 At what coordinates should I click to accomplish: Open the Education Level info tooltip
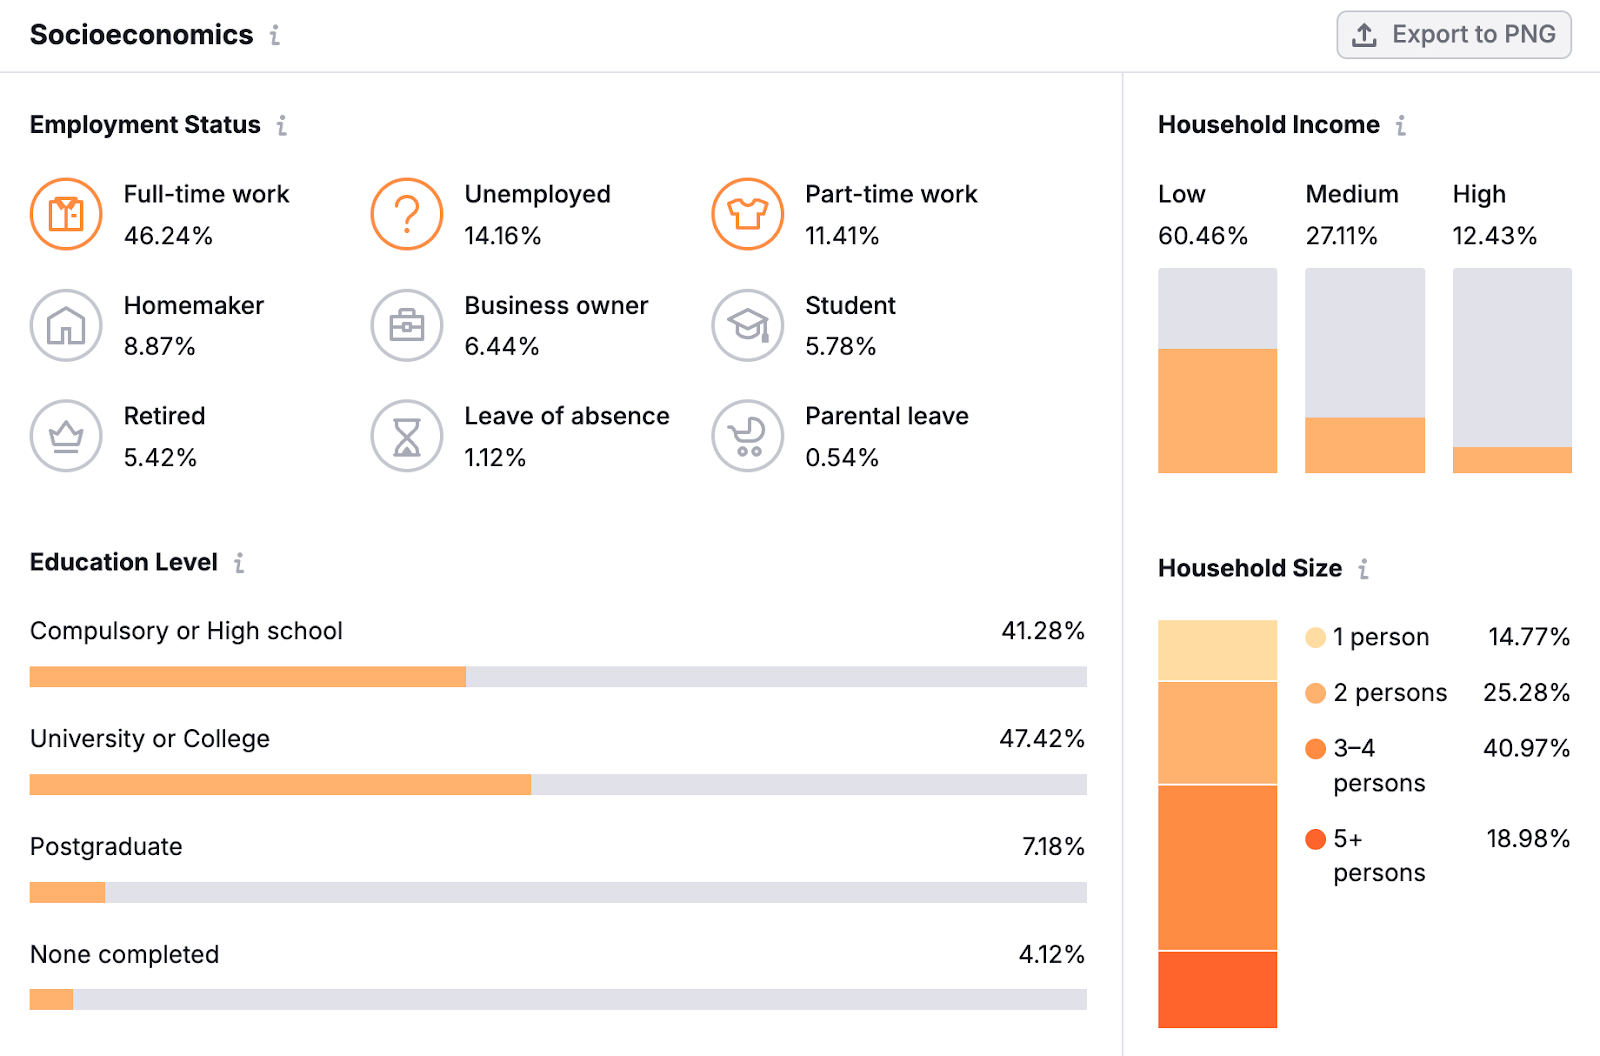click(239, 563)
